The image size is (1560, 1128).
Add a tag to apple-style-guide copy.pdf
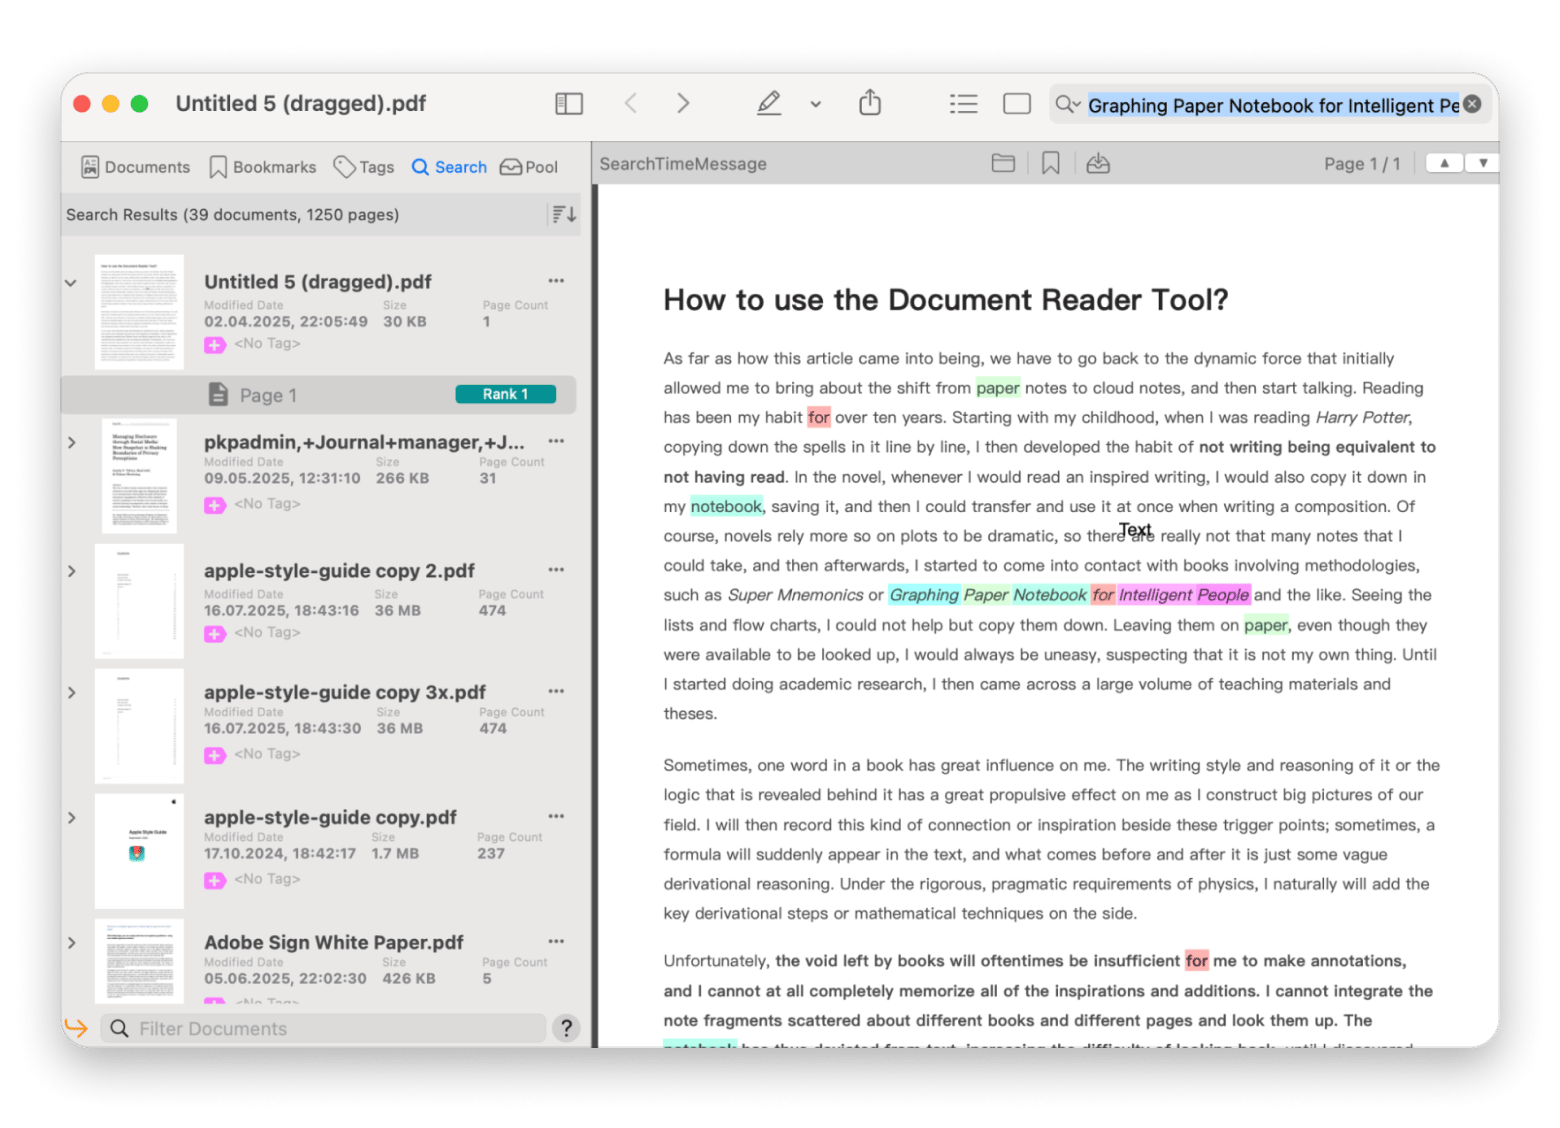pyautogui.click(x=215, y=880)
